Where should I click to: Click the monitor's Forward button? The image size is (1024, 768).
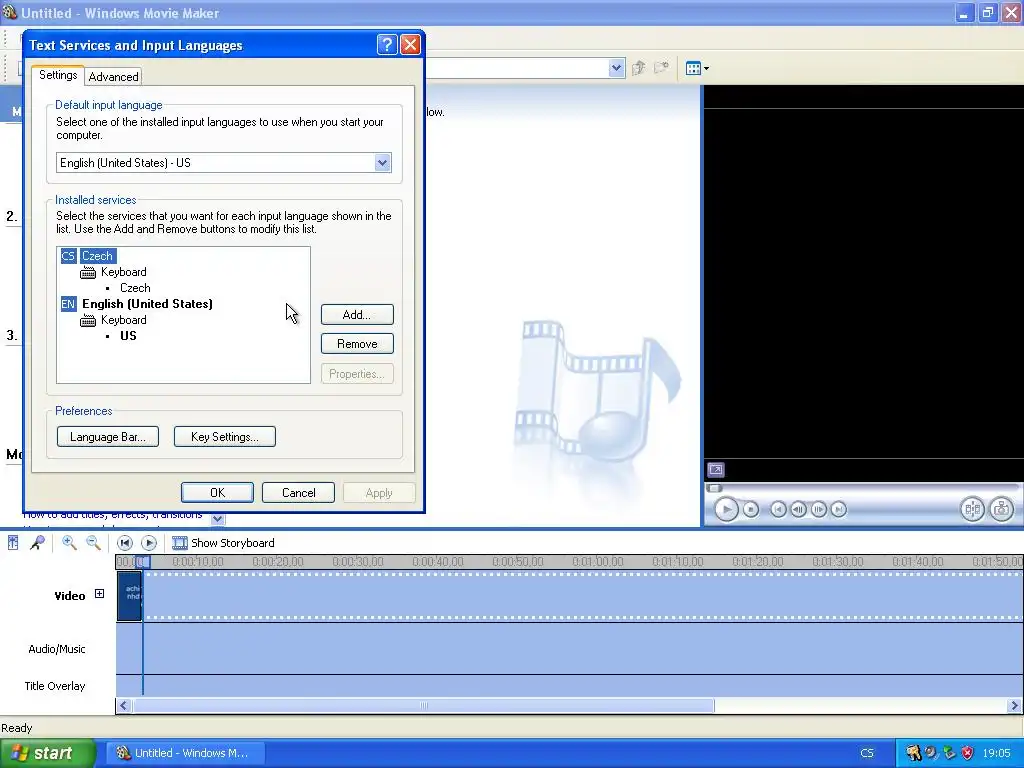pos(839,509)
